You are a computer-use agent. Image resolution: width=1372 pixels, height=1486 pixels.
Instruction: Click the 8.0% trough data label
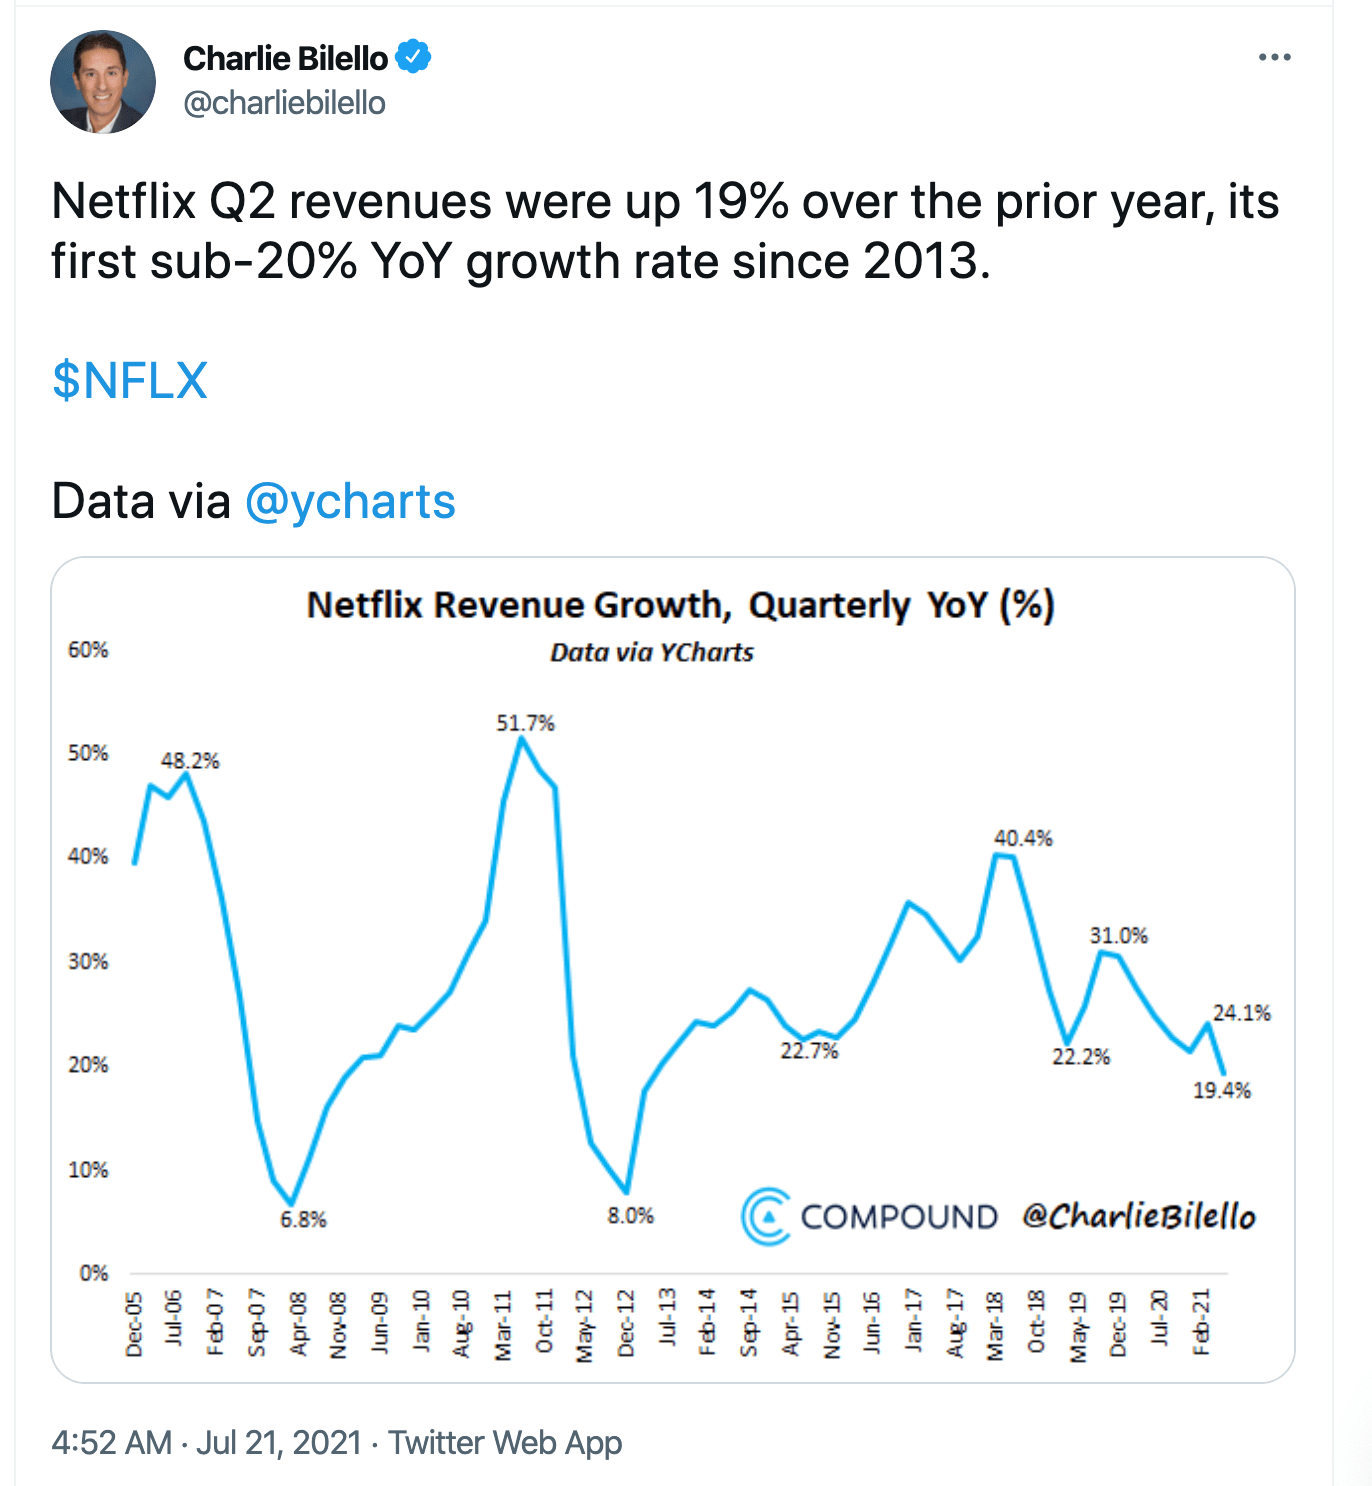(630, 1216)
